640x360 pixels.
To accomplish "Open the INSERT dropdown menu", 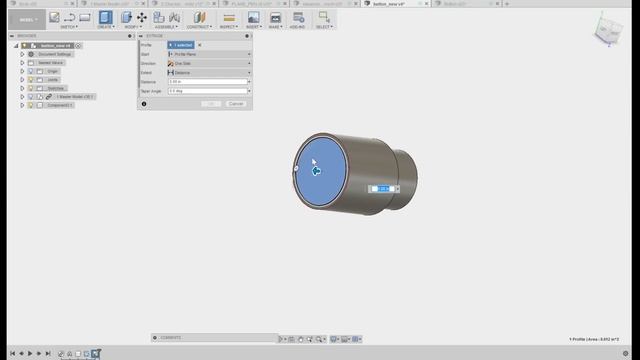I will pyautogui.click(x=253, y=27).
